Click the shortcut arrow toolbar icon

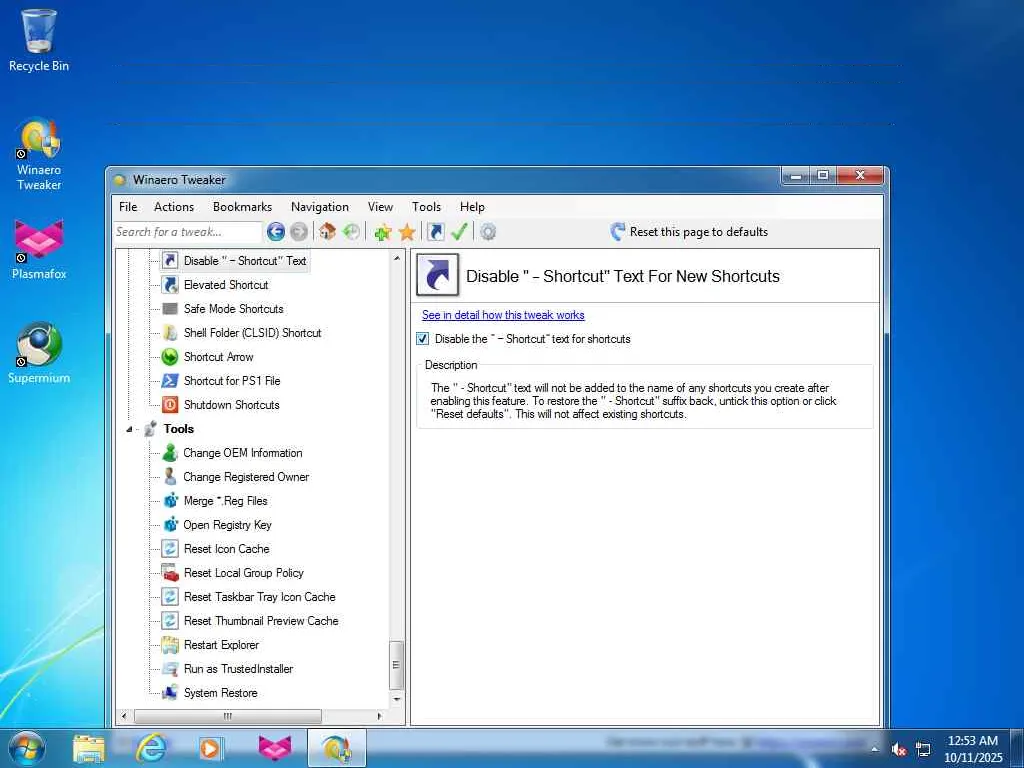point(436,231)
